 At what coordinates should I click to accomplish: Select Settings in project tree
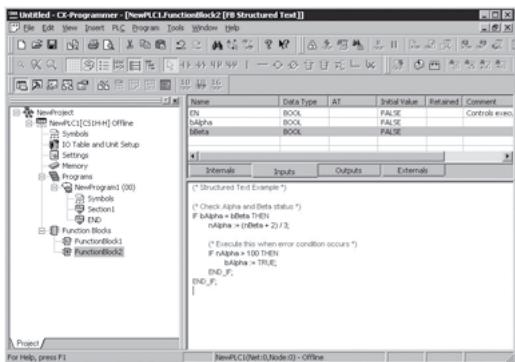(75, 155)
